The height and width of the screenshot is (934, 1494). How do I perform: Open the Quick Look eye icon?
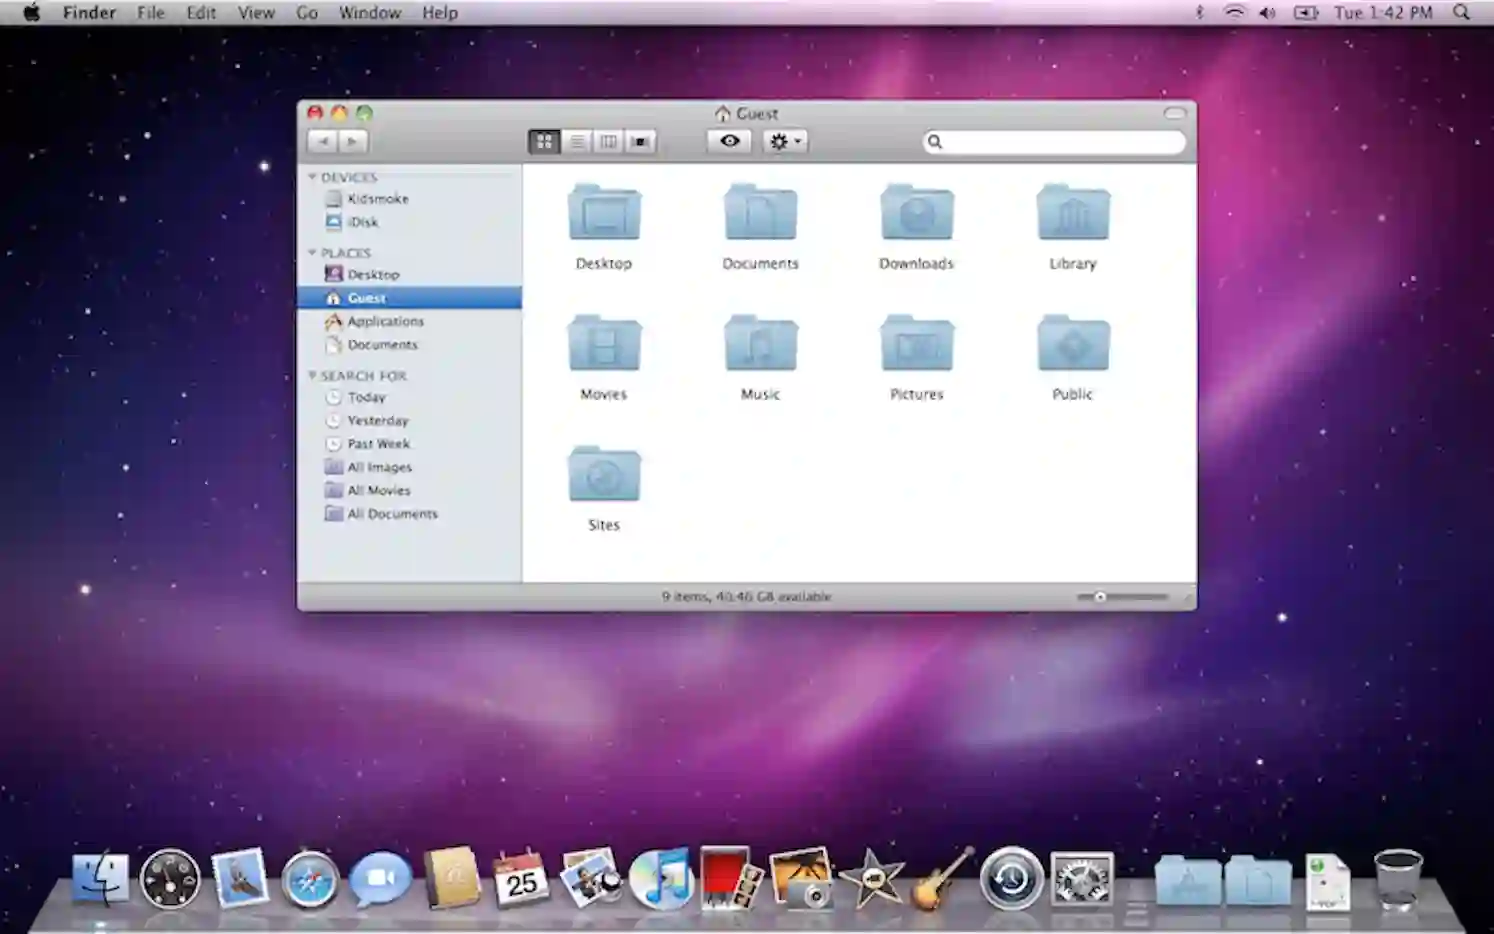[x=728, y=141]
